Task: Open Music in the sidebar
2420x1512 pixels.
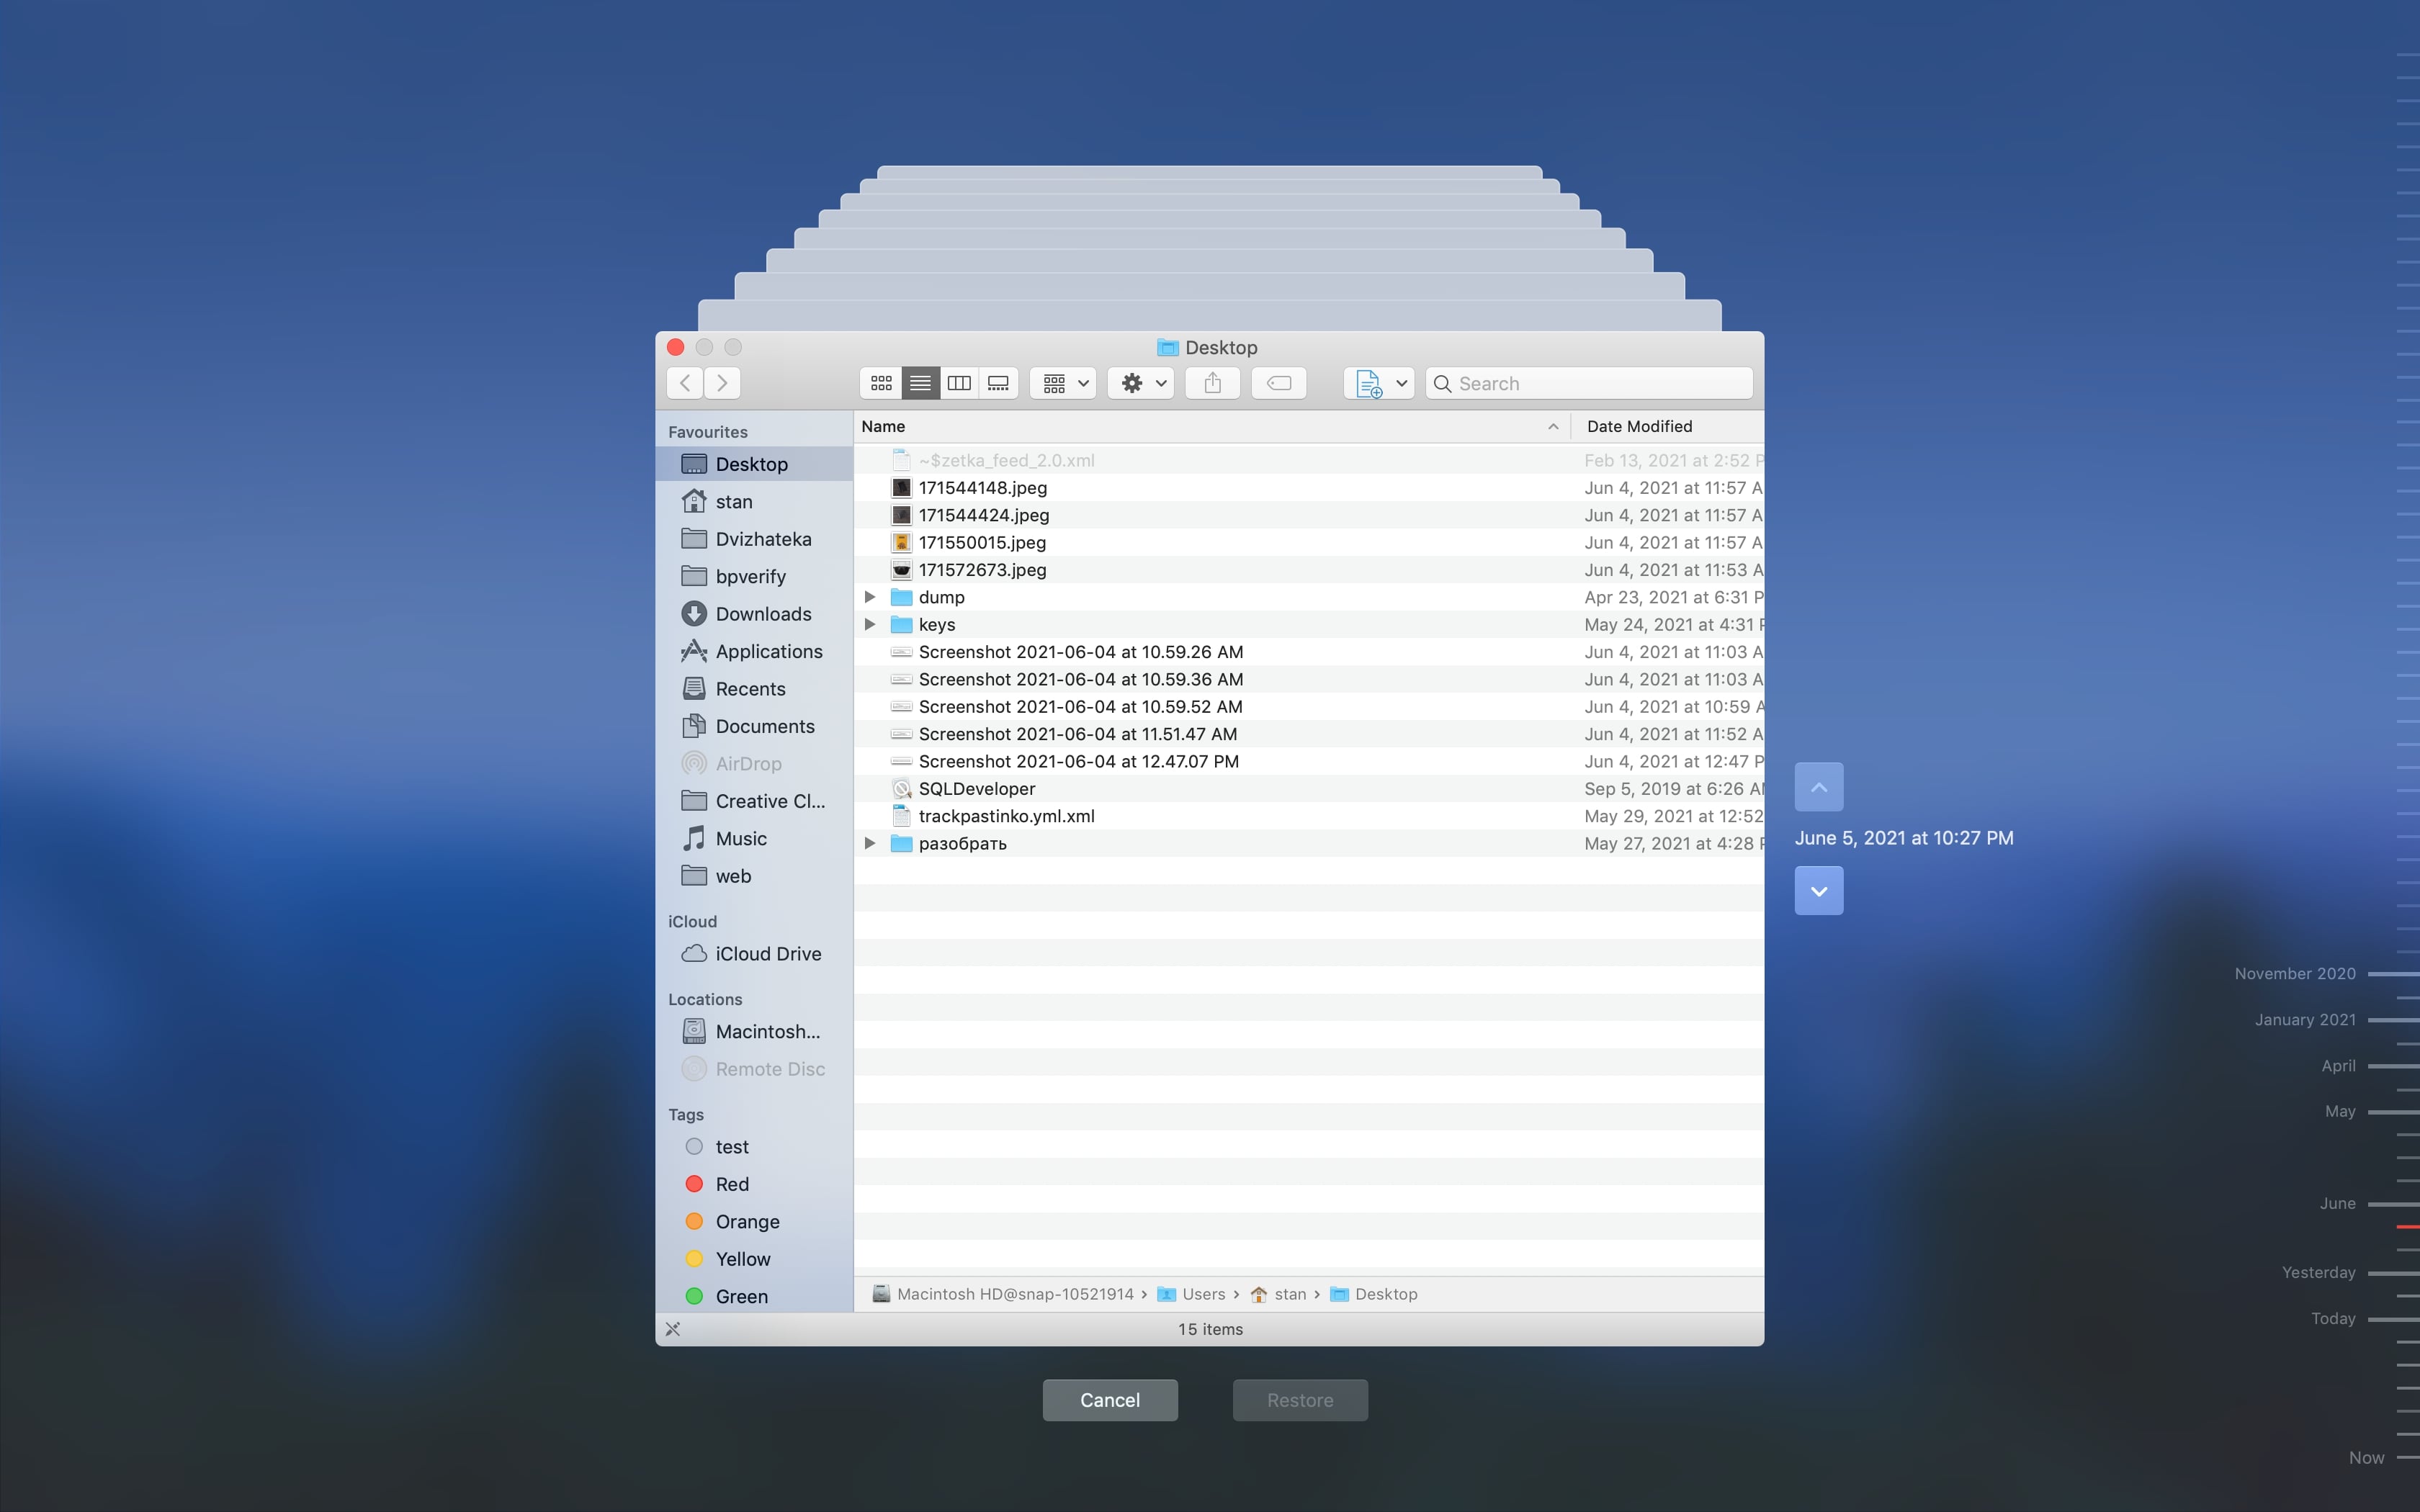Action: [754, 839]
